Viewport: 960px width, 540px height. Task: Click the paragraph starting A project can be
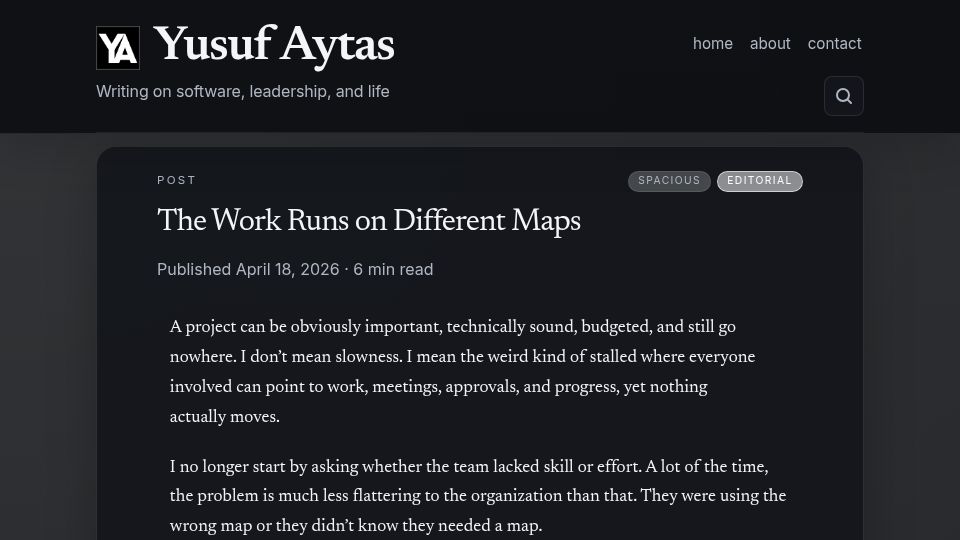[462, 372]
